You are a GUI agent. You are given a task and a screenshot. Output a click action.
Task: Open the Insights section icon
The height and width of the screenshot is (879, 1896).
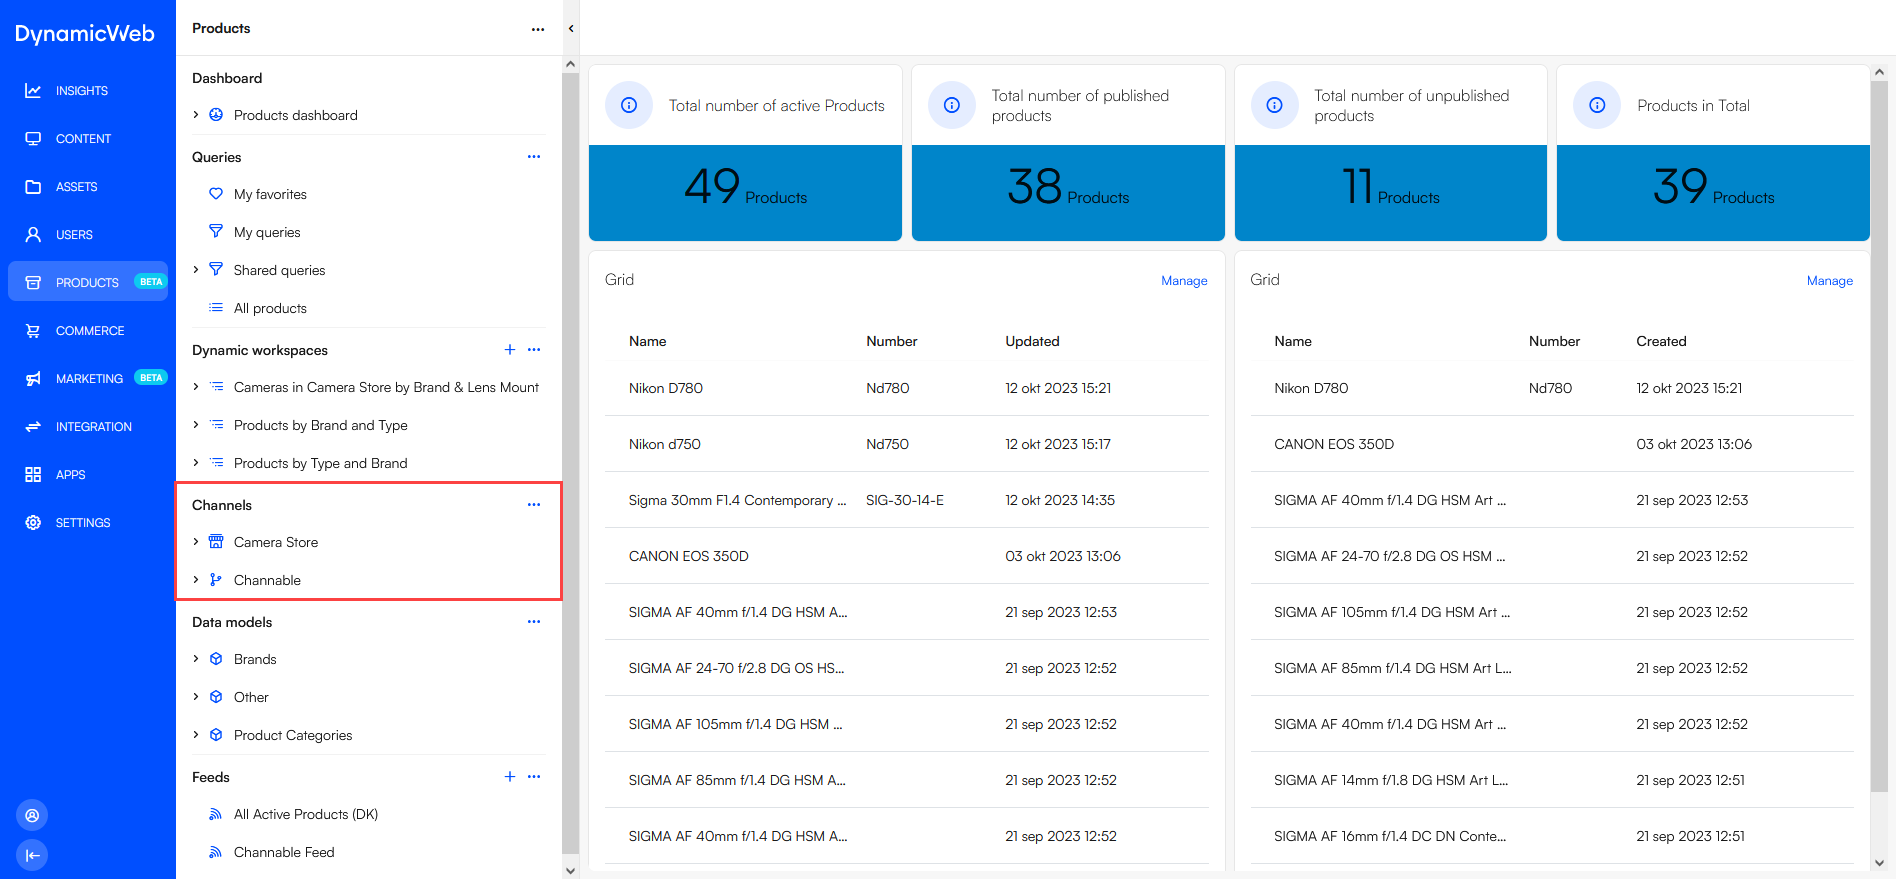(x=33, y=91)
